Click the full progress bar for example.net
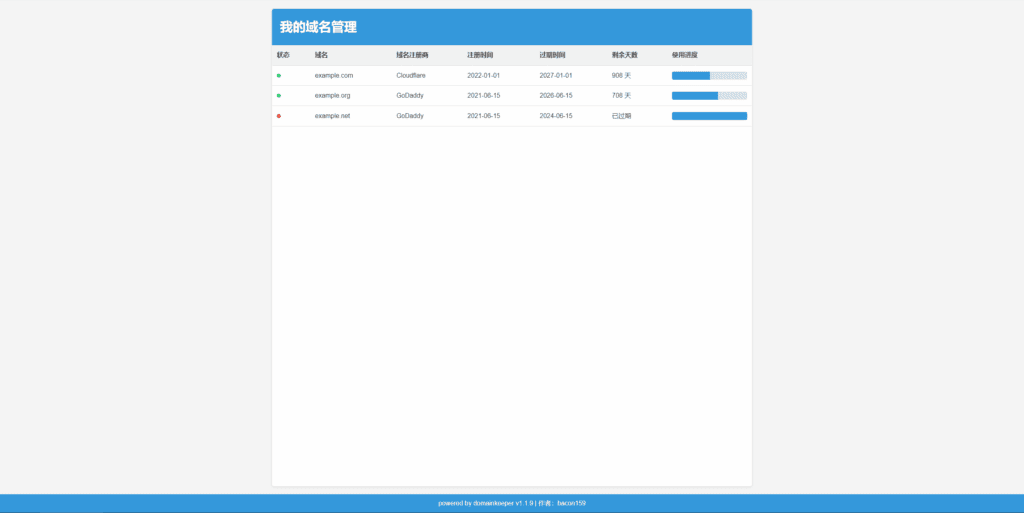The width and height of the screenshot is (1024, 513). (709, 116)
